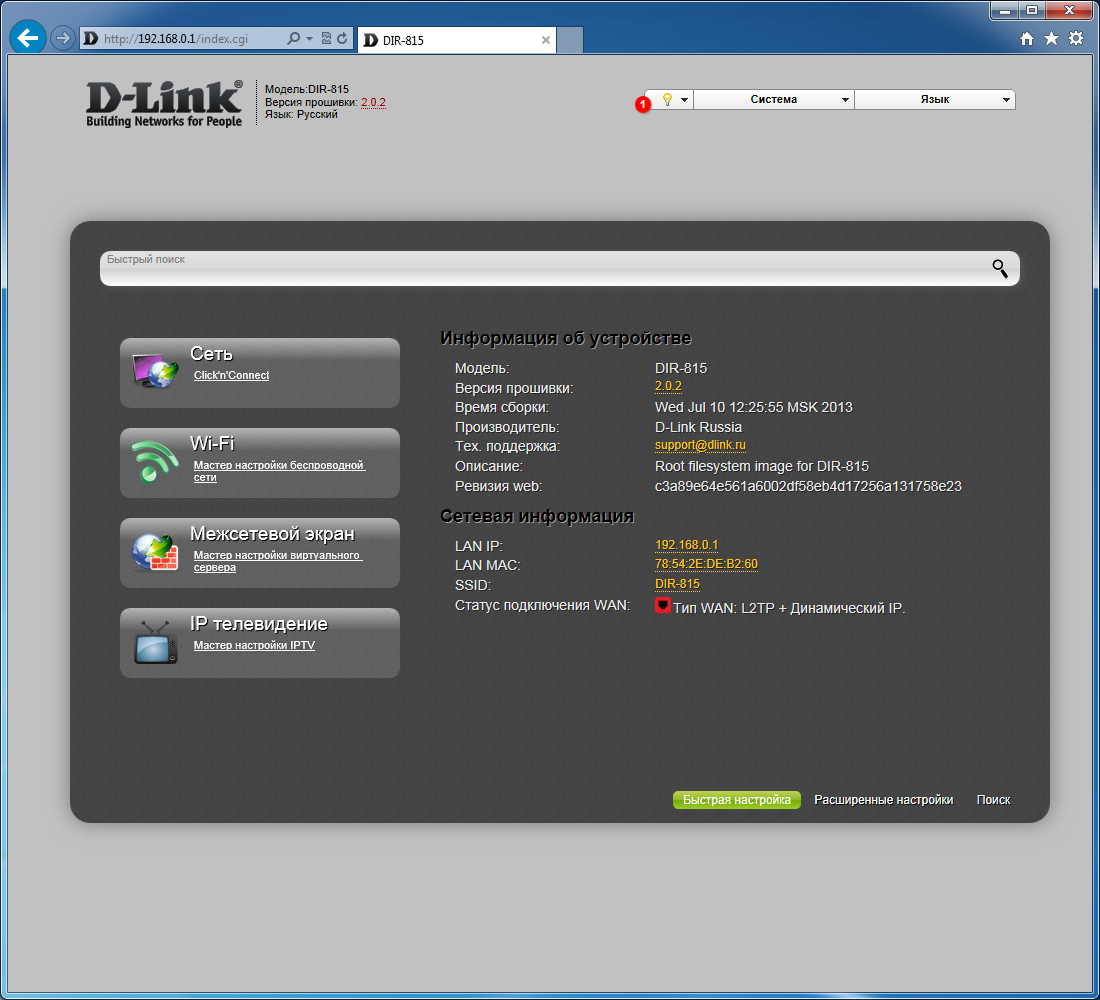Click the light bulb notifications icon
Viewport: 1100px width, 1000px height.
pos(667,99)
